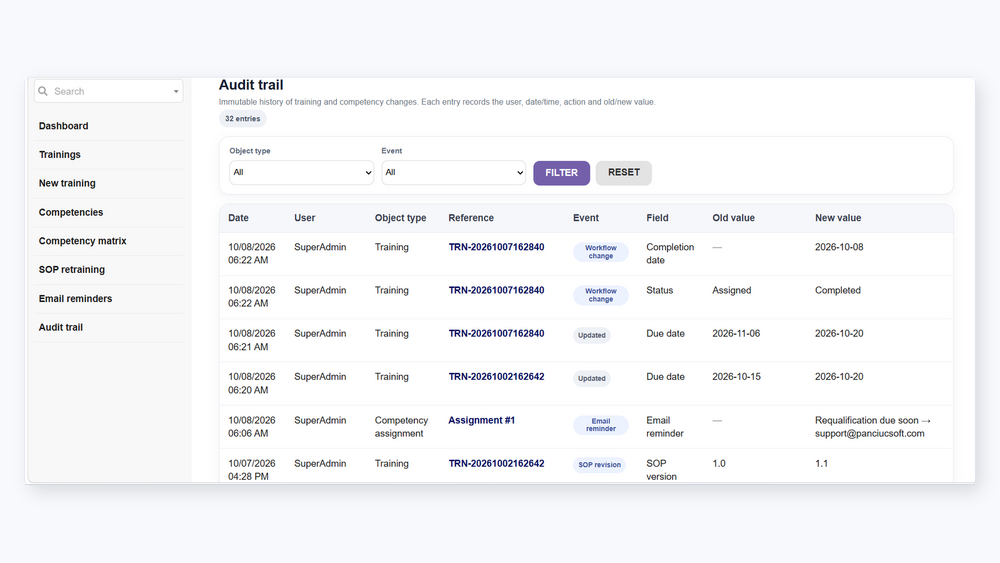Viewport: 1000px width, 563px height.
Task: Click the Completed new value cell
Action: [x=838, y=290]
